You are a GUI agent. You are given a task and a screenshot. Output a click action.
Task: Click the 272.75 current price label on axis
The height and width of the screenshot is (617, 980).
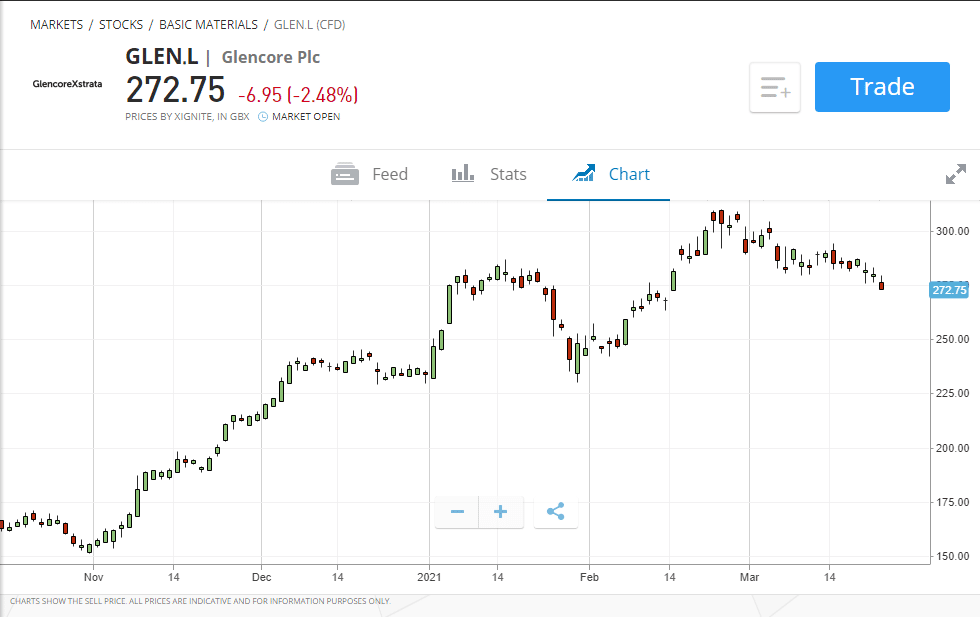tap(949, 290)
